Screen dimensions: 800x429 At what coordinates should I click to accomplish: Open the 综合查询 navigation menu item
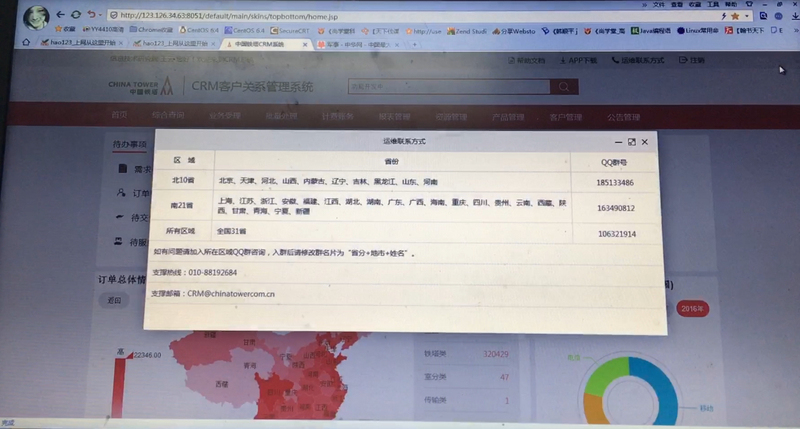point(168,115)
